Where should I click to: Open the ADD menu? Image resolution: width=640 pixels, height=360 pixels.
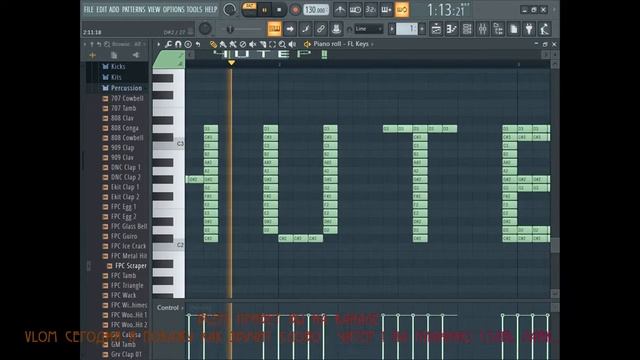[x=114, y=9]
